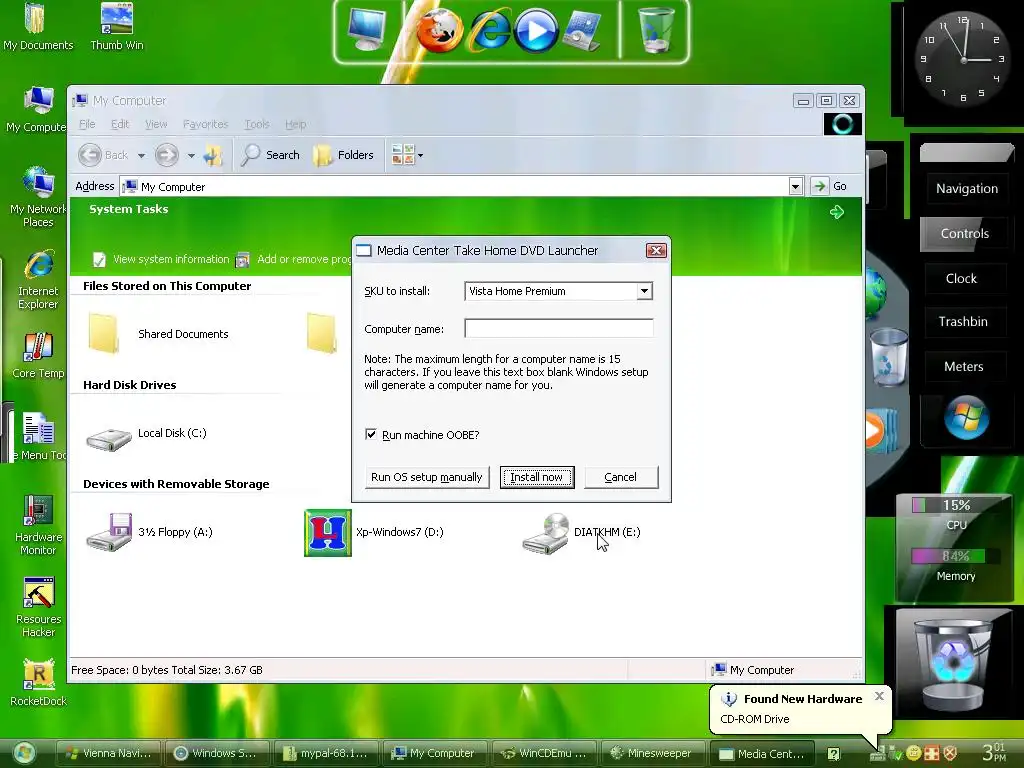Toggle the Folders toolbar button
This screenshot has width=1024, height=768.
click(344, 155)
